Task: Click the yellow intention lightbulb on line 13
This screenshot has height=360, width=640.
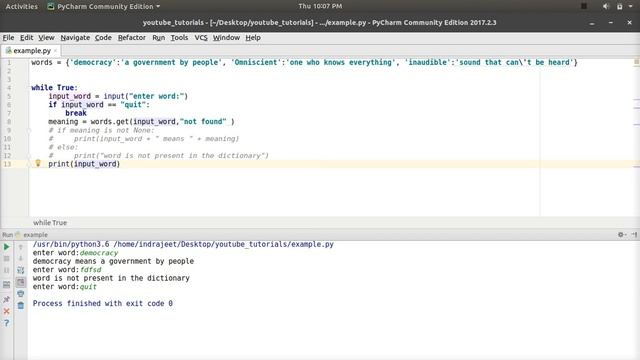Action: (38, 163)
